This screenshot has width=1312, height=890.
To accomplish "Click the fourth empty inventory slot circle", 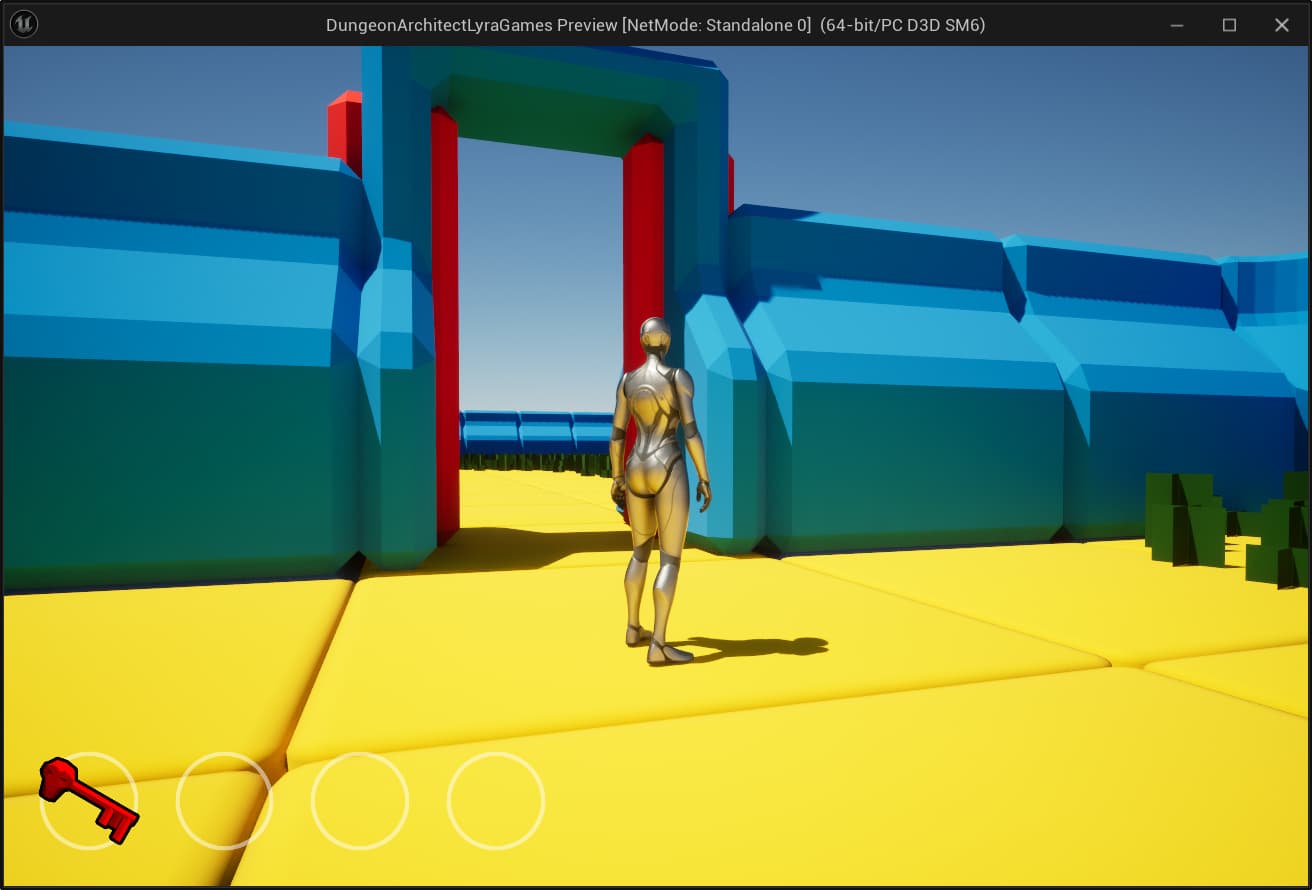I will pyautogui.click(x=496, y=801).
